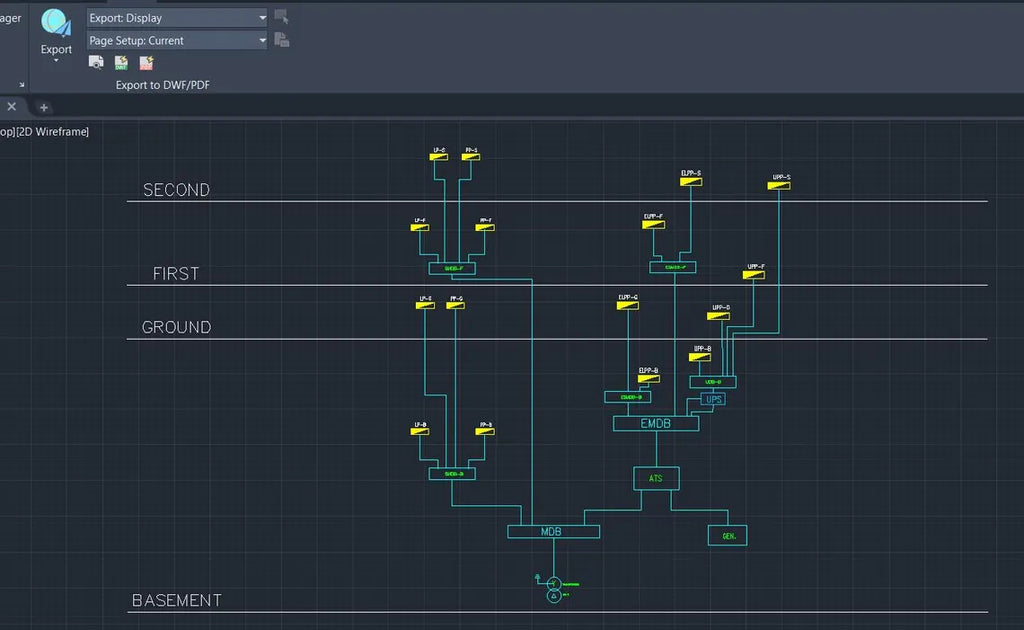Screen dimensions: 1024x630
Task: Select the SMDB-B box above MDB
Action: [x=452, y=473]
